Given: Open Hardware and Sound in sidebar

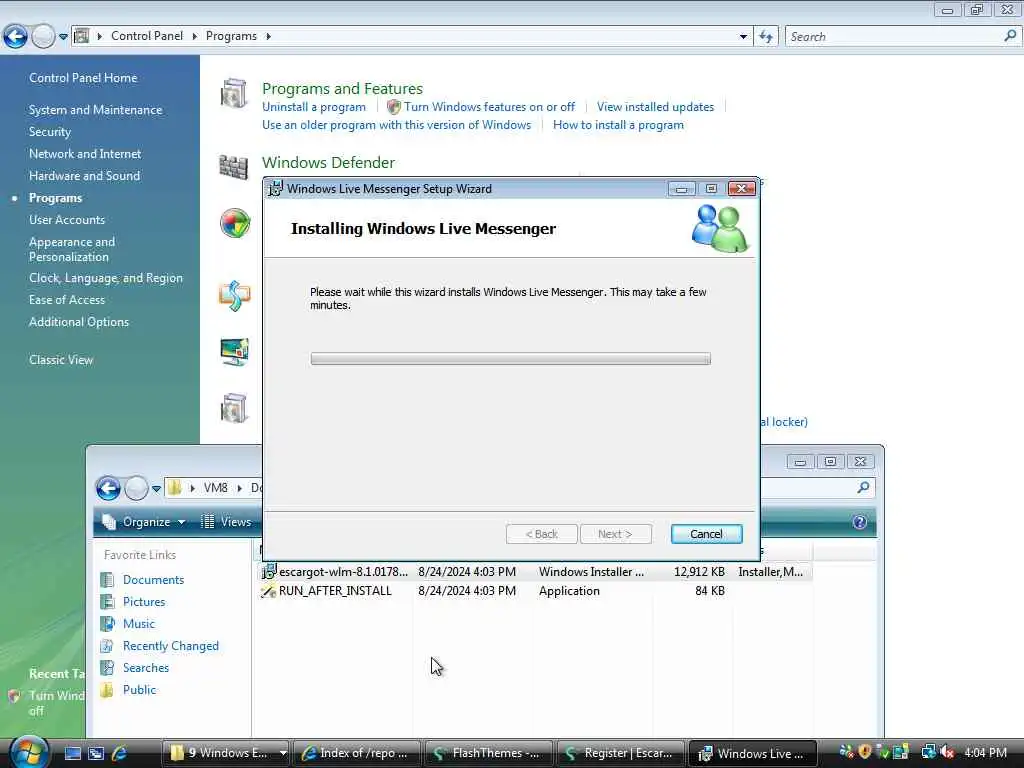Looking at the screenshot, I should (84, 176).
